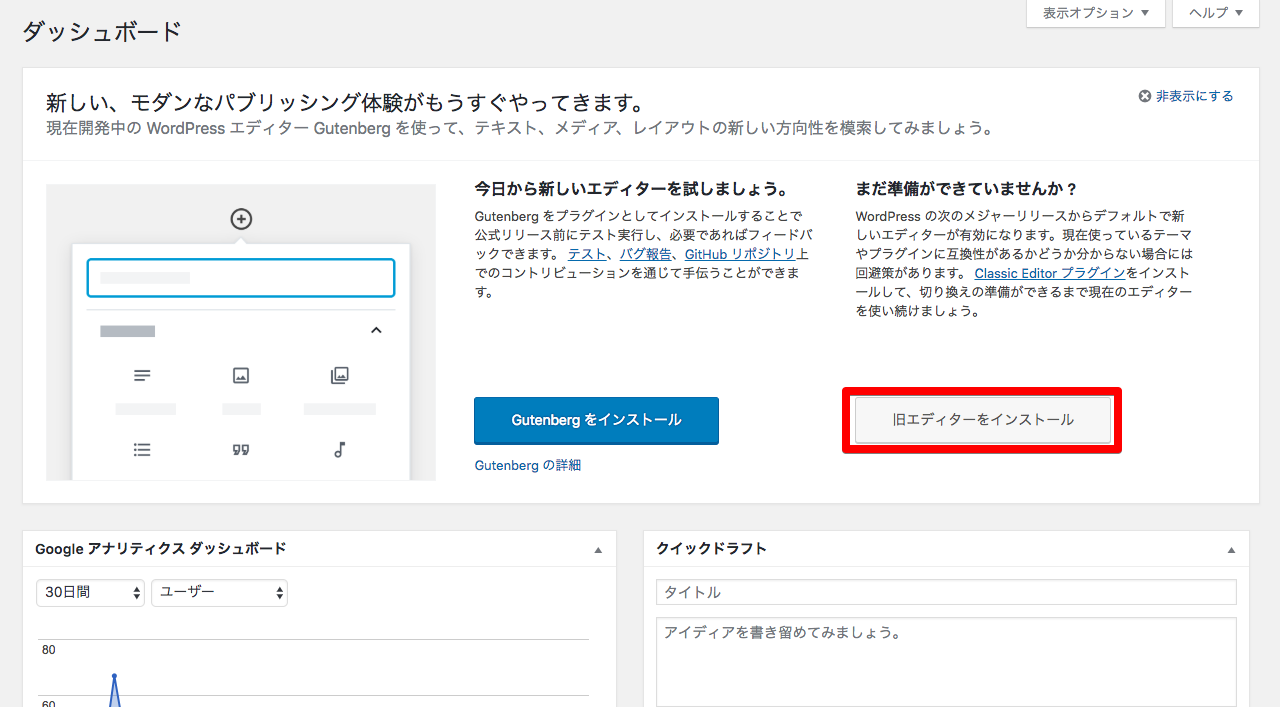The image size is (1280, 707).
Task: Collapse the Google アナリティクス ダッシュボード widget
Action: [598, 550]
